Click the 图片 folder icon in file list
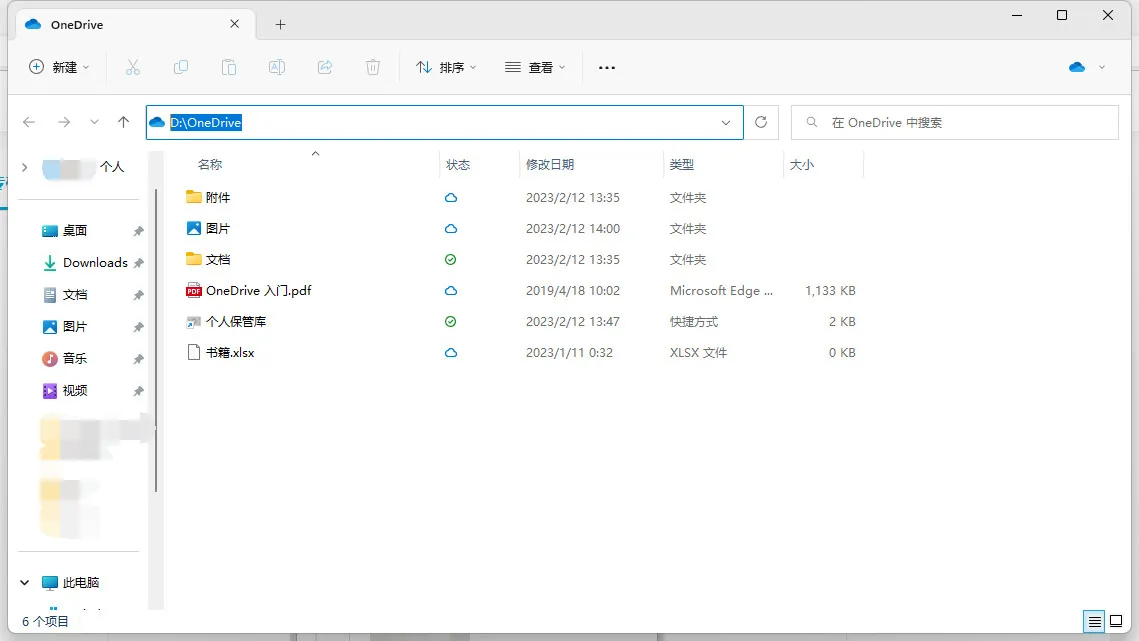This screenshot has height=641, width=1139. point(193,228)
